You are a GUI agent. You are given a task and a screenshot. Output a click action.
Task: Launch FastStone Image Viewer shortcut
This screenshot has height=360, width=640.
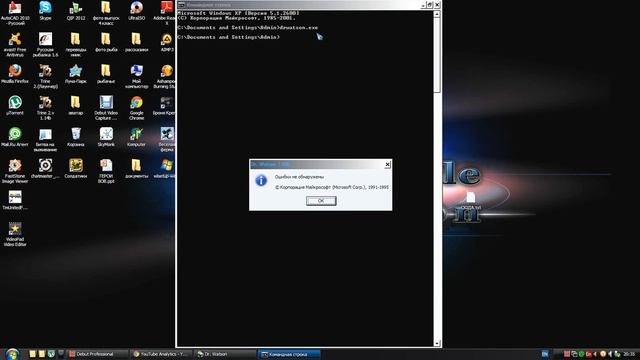coord(15,171)
